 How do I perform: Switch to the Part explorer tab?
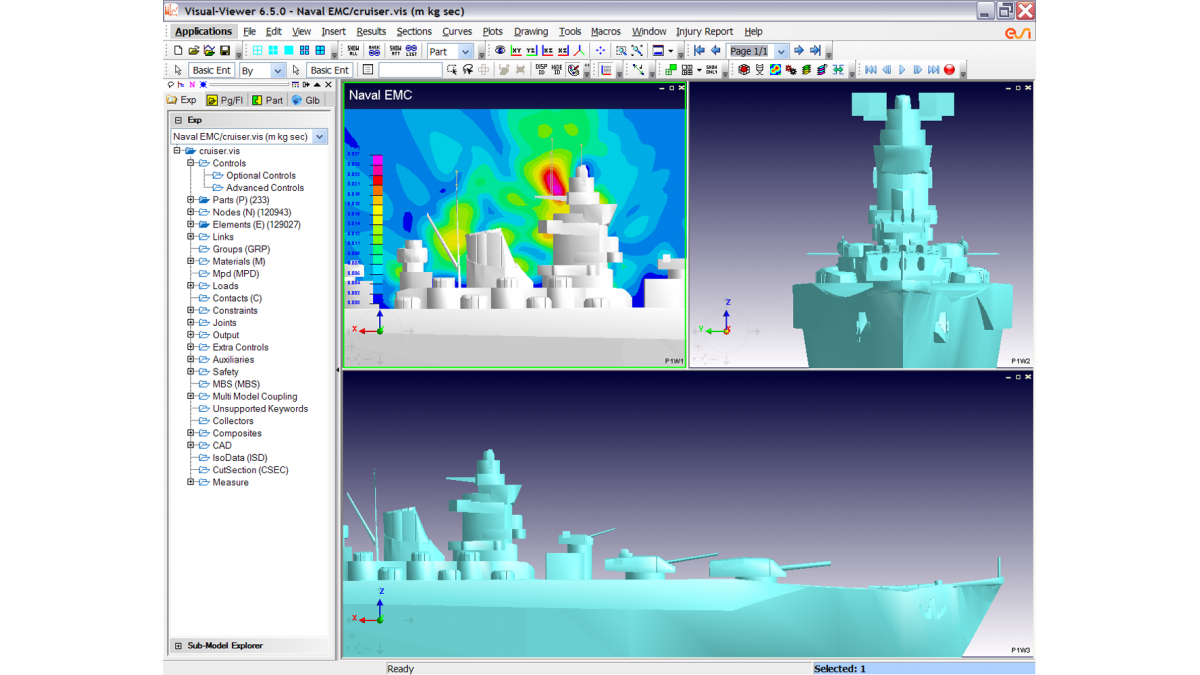[268, 100]
